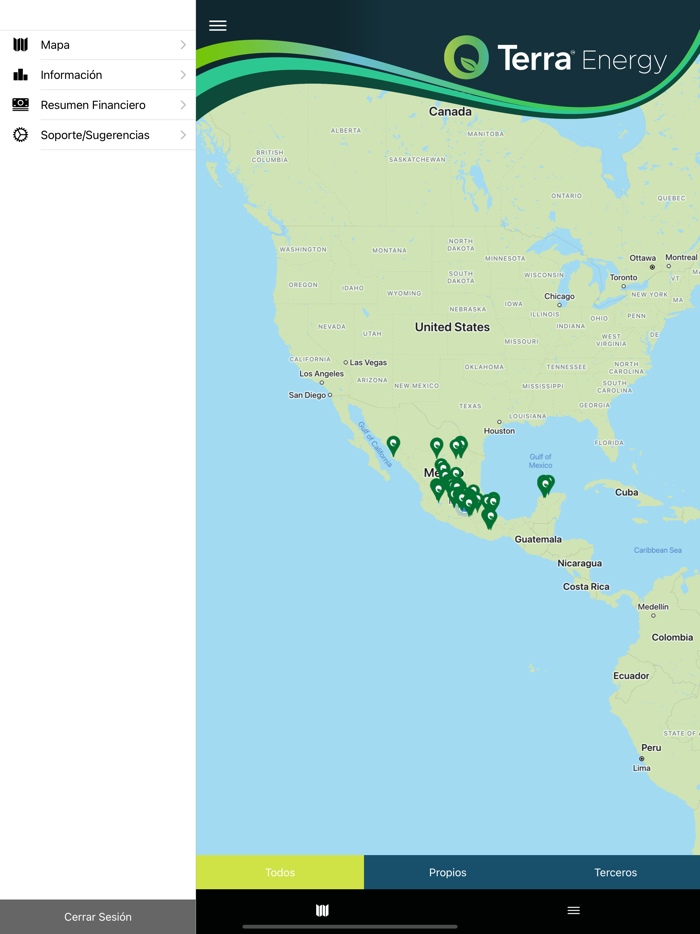
Task: Click the Ecuador label on map
Action: [631, 675]
